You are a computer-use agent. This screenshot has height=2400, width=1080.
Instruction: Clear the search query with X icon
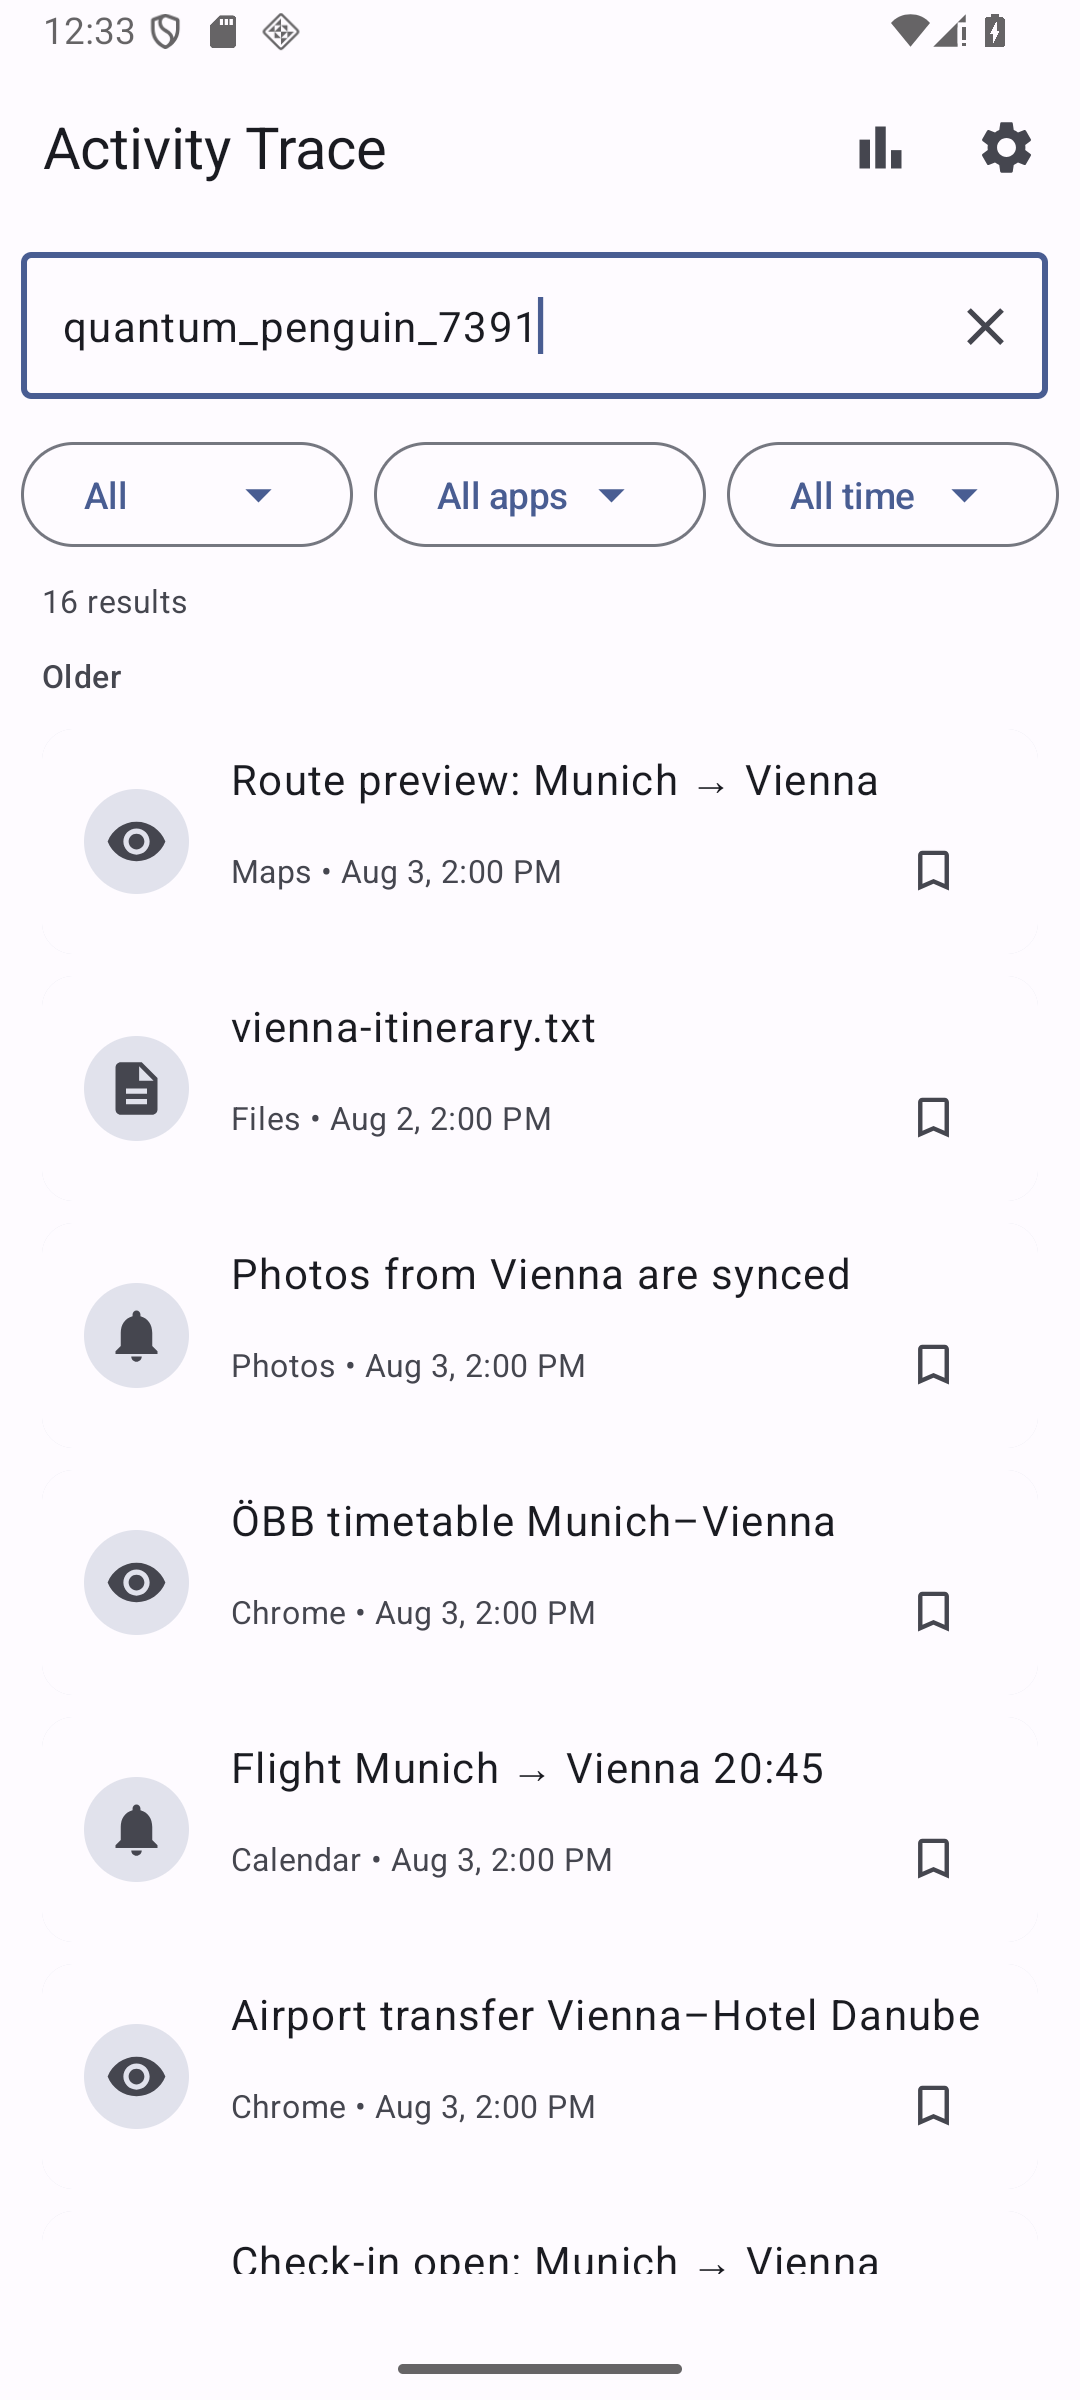985,326
